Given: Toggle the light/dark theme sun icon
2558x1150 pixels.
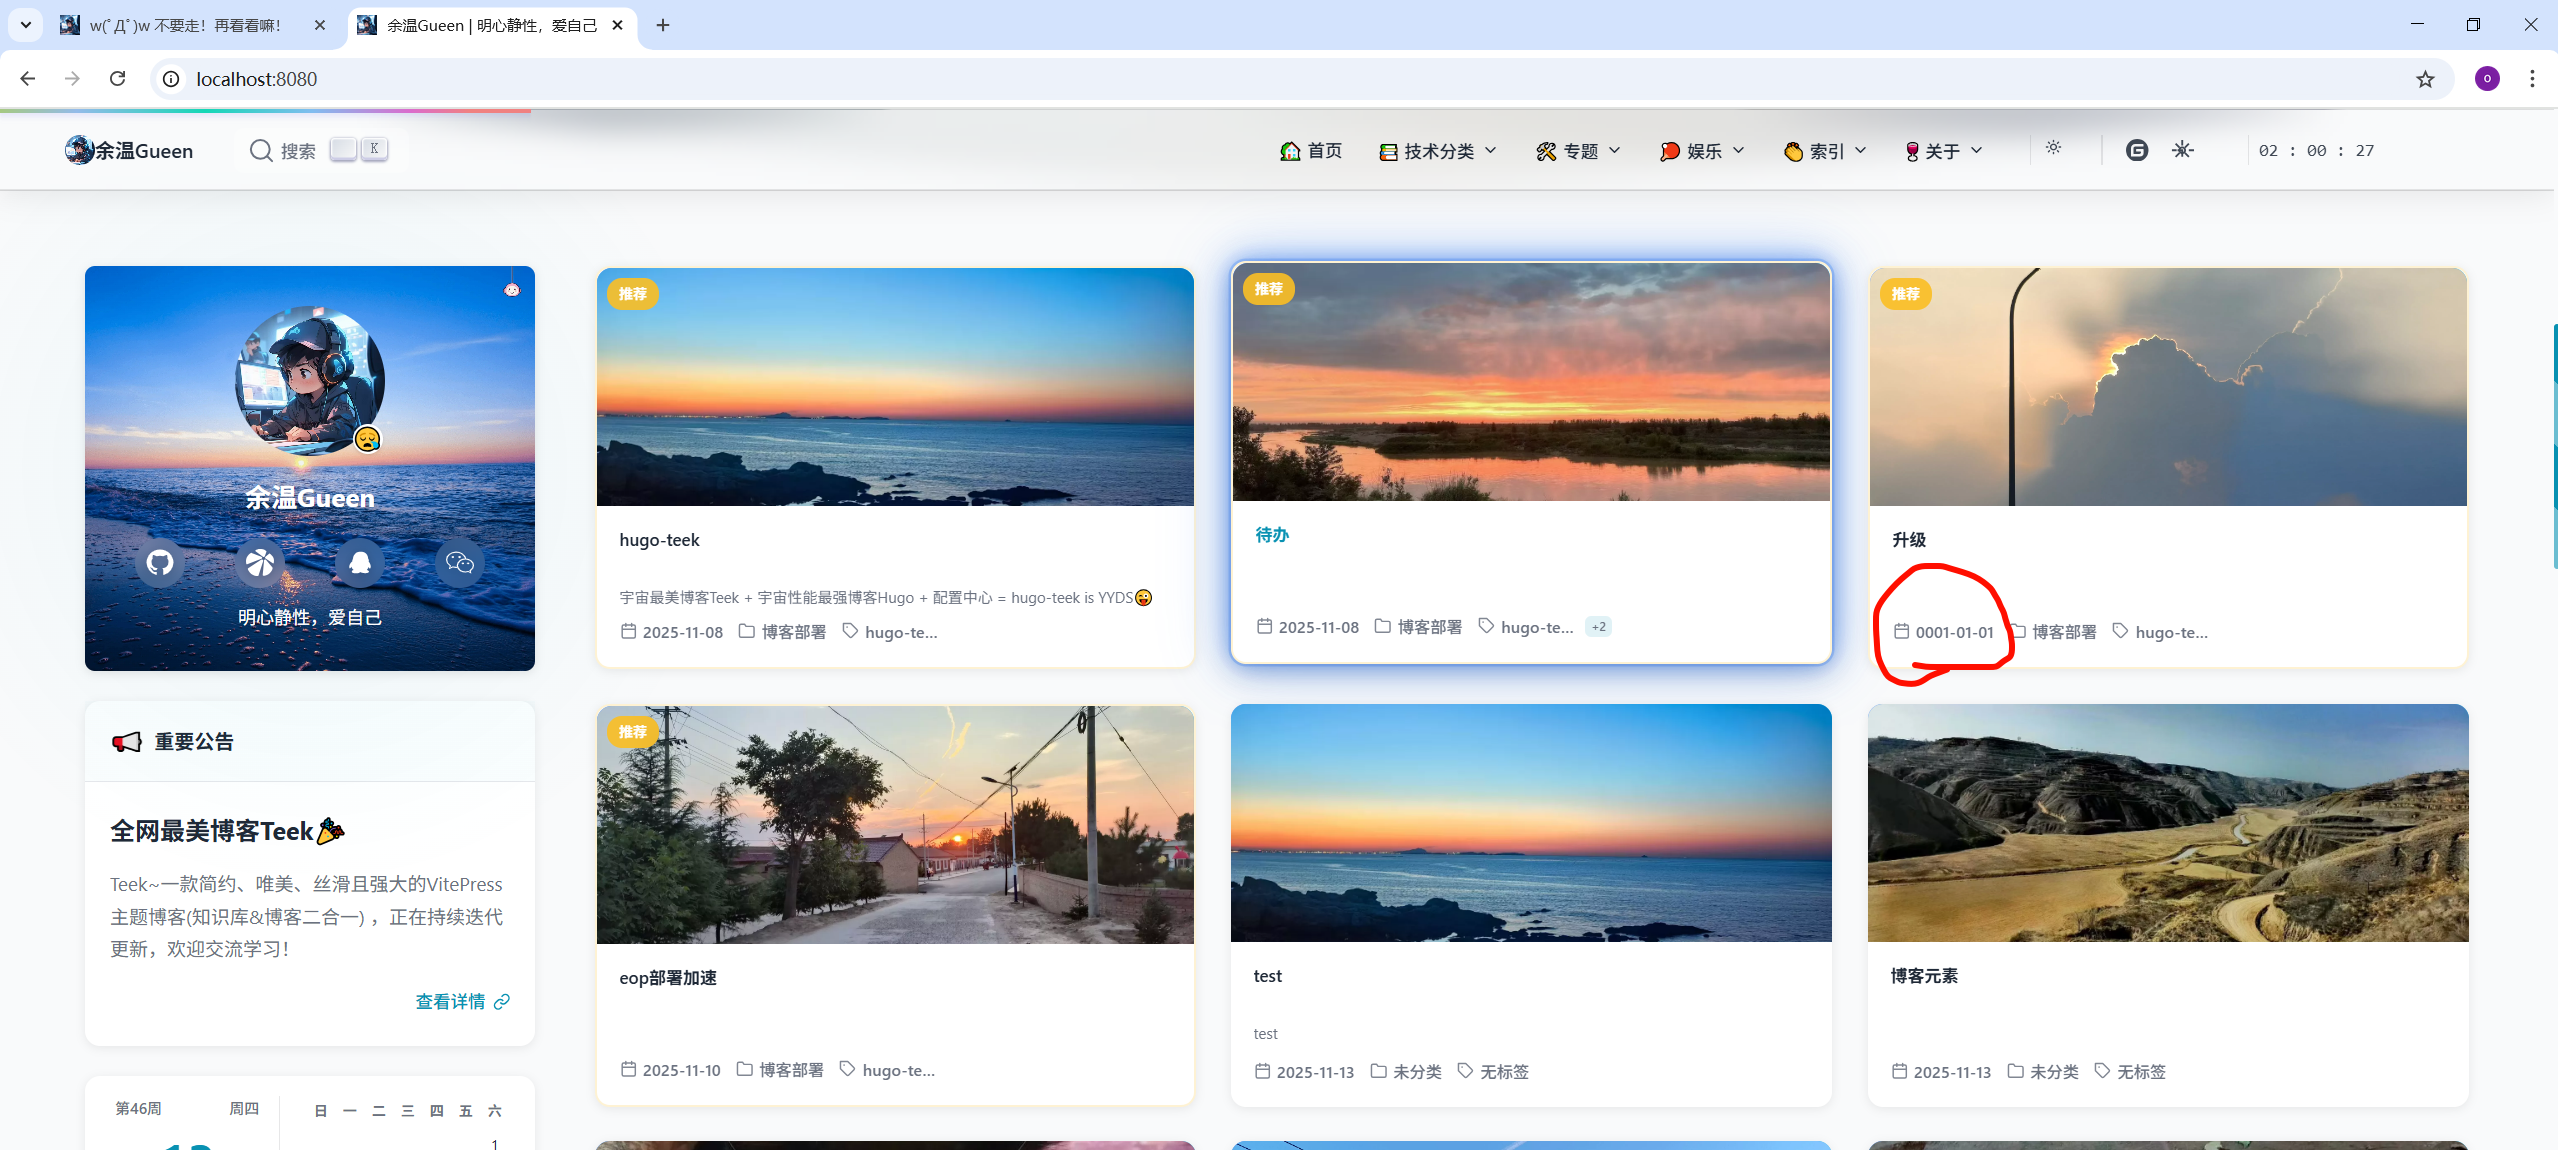Looking at the screenshot, I should (2053, 148).
